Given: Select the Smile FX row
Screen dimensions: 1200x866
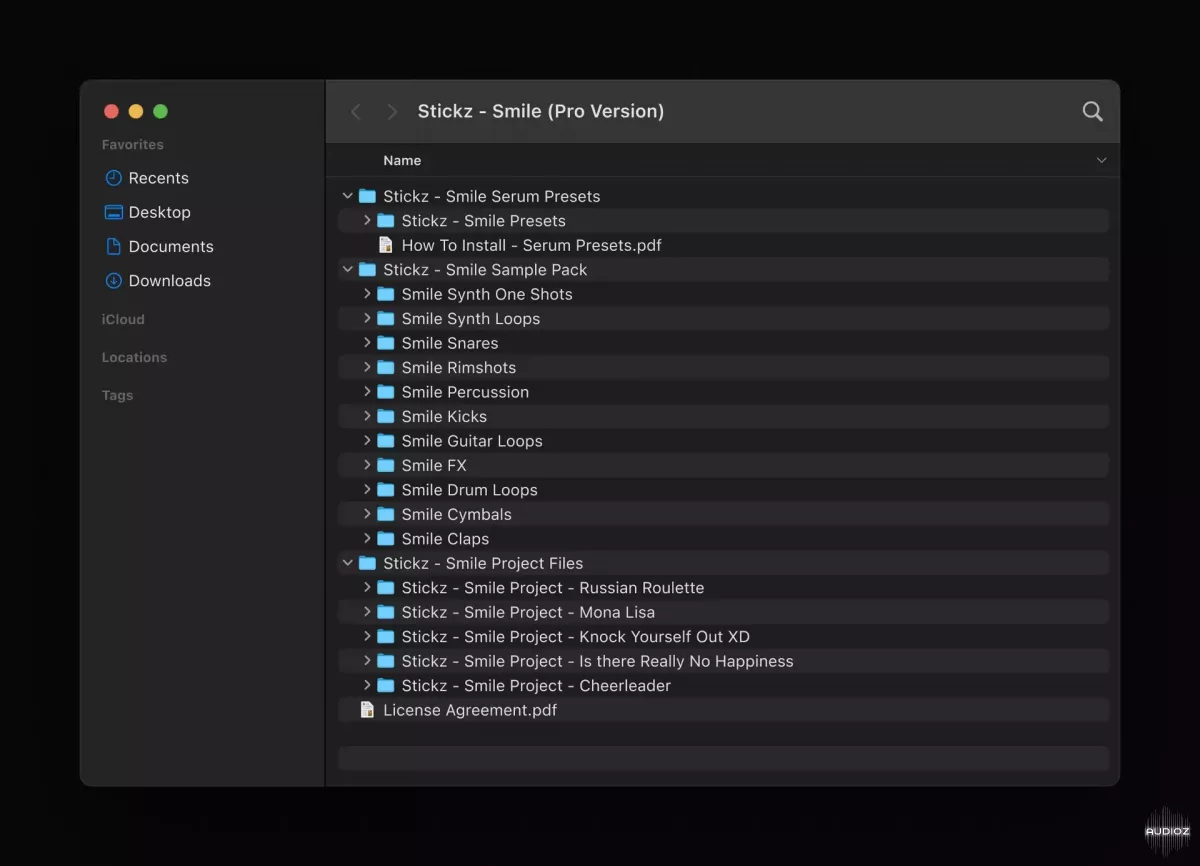Looking at the screenshot, I should coord(723,465).
